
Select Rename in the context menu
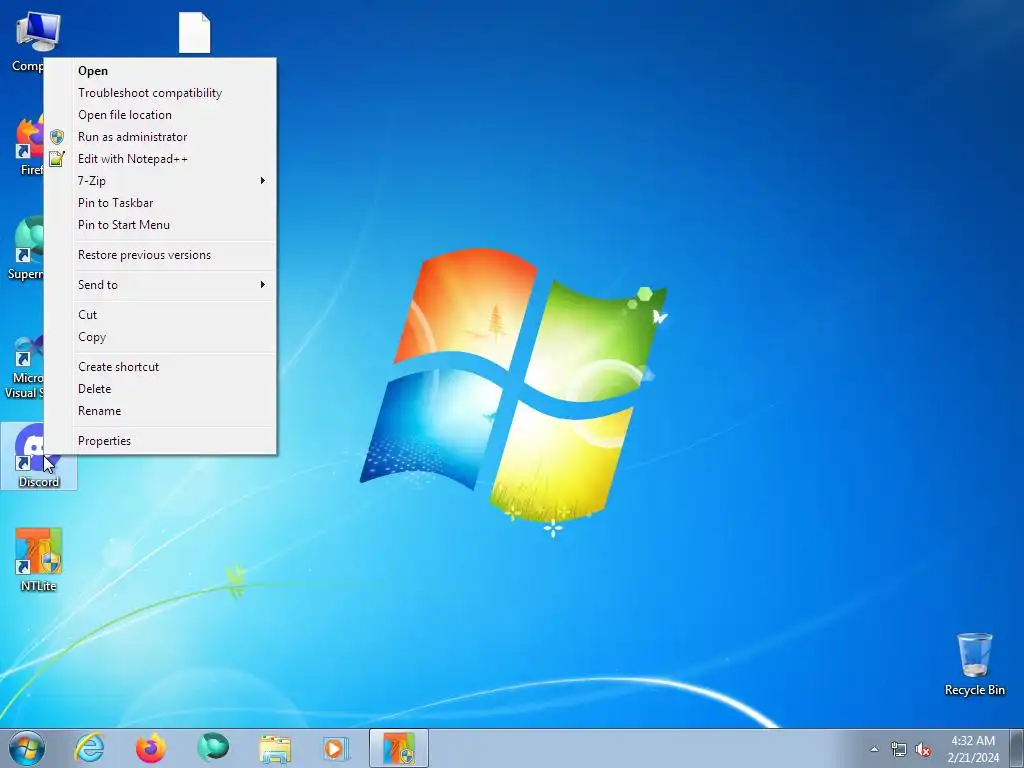[x=160, y=411]
